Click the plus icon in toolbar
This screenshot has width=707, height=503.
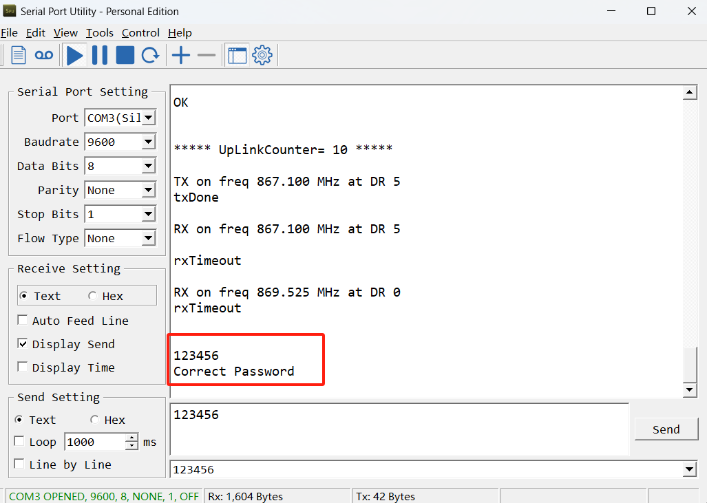[181, 55]
